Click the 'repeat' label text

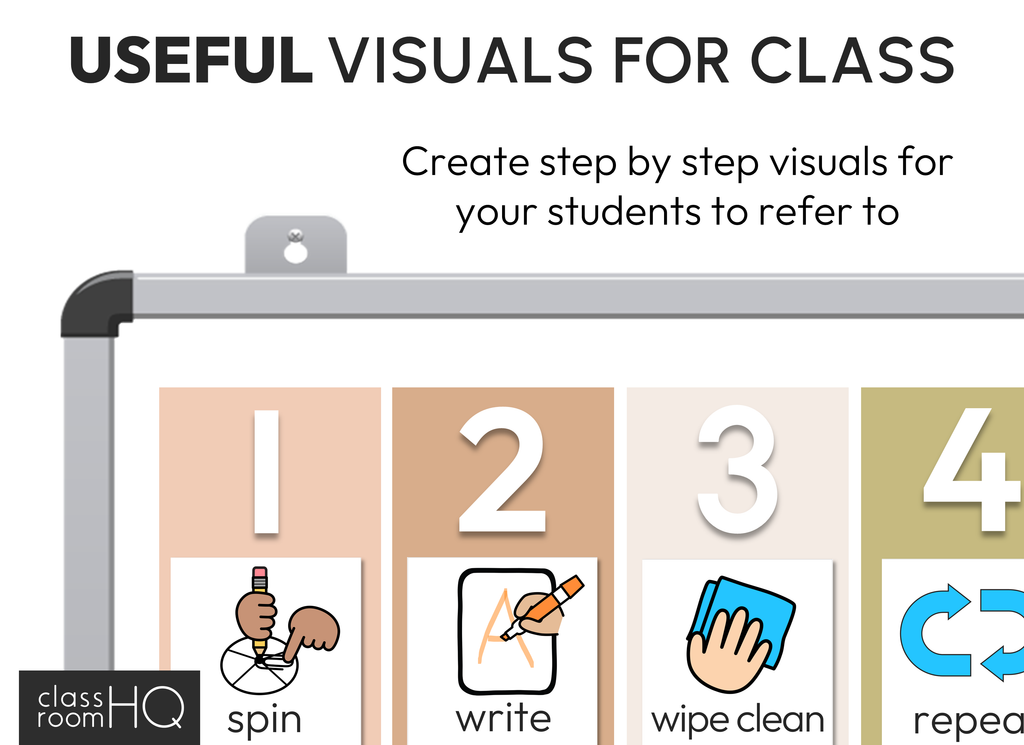pyautogui.click(x=967, y=721)
